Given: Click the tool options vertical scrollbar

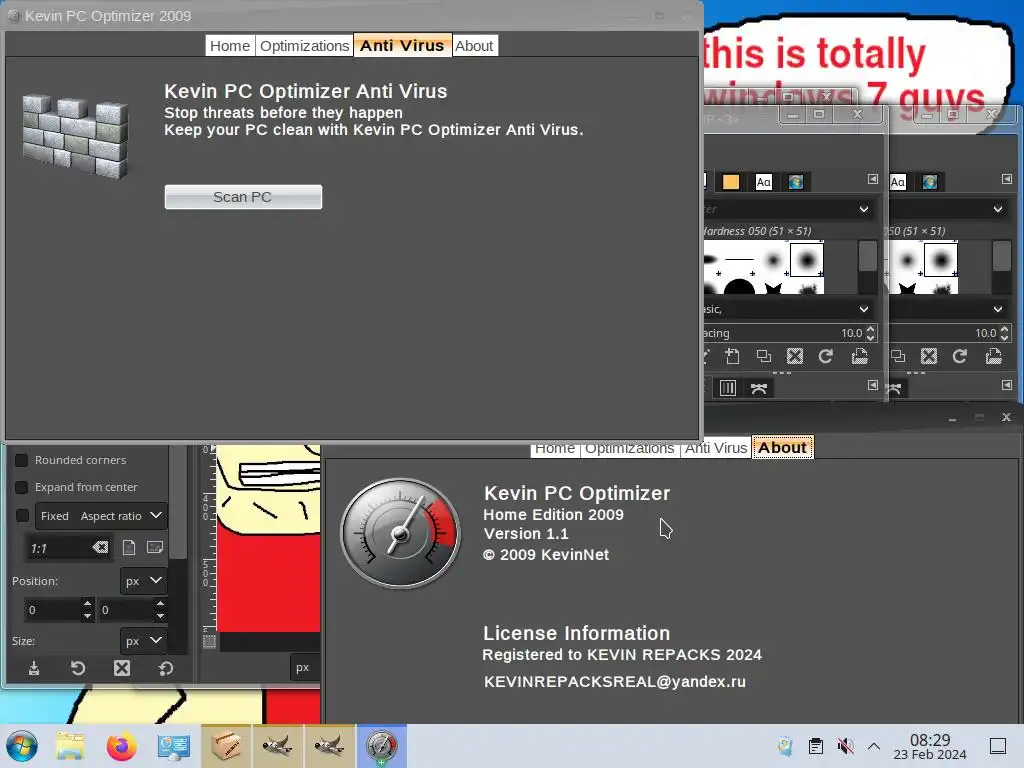Looking at the screenshot, I should (x=178, y=503).
